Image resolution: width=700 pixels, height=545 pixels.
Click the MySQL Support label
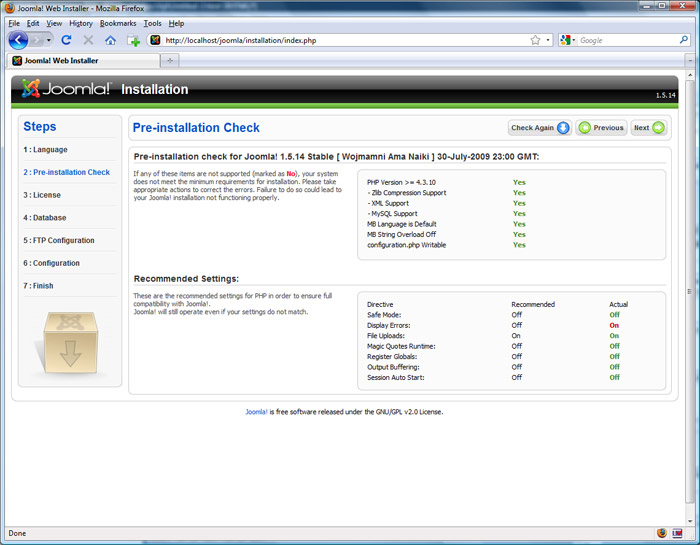[x=392, y=213]
